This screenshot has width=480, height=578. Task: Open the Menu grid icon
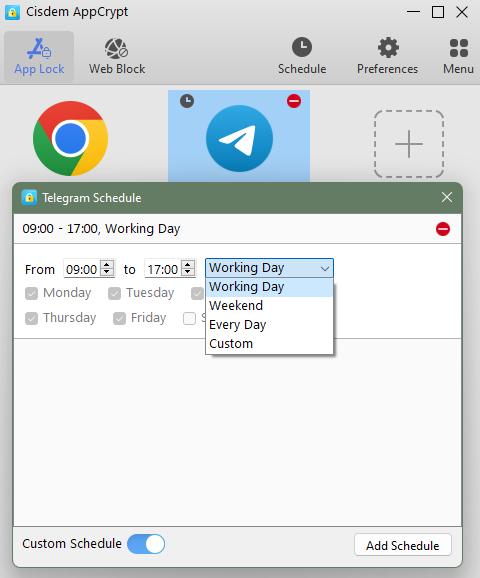click(x=458, y=56)
